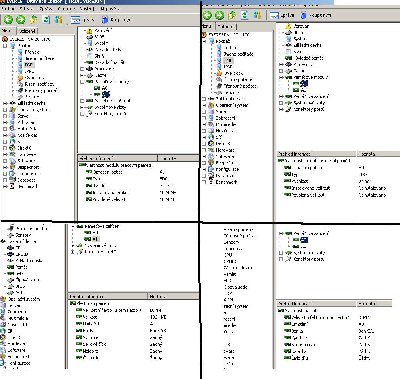Select the yellow warning-icon item in top-right right pane
Screen dimensions: 400x379
click(x=288, y=26)
